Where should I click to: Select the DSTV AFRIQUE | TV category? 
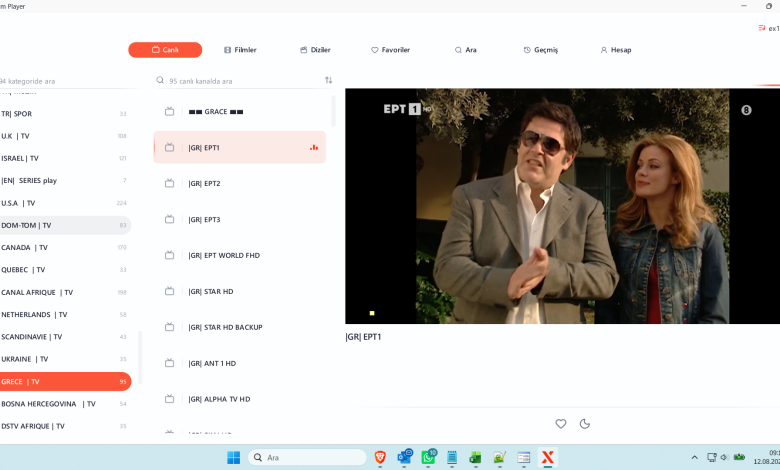(65, 426)
